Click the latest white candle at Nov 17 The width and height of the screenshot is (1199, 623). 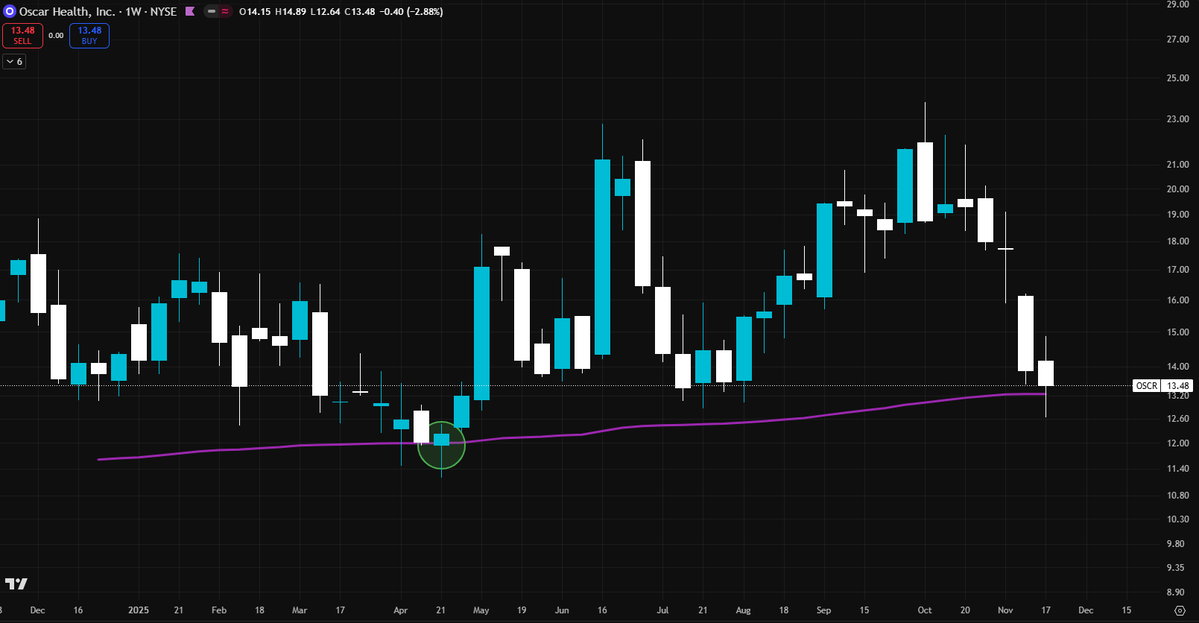point(1045,373)
